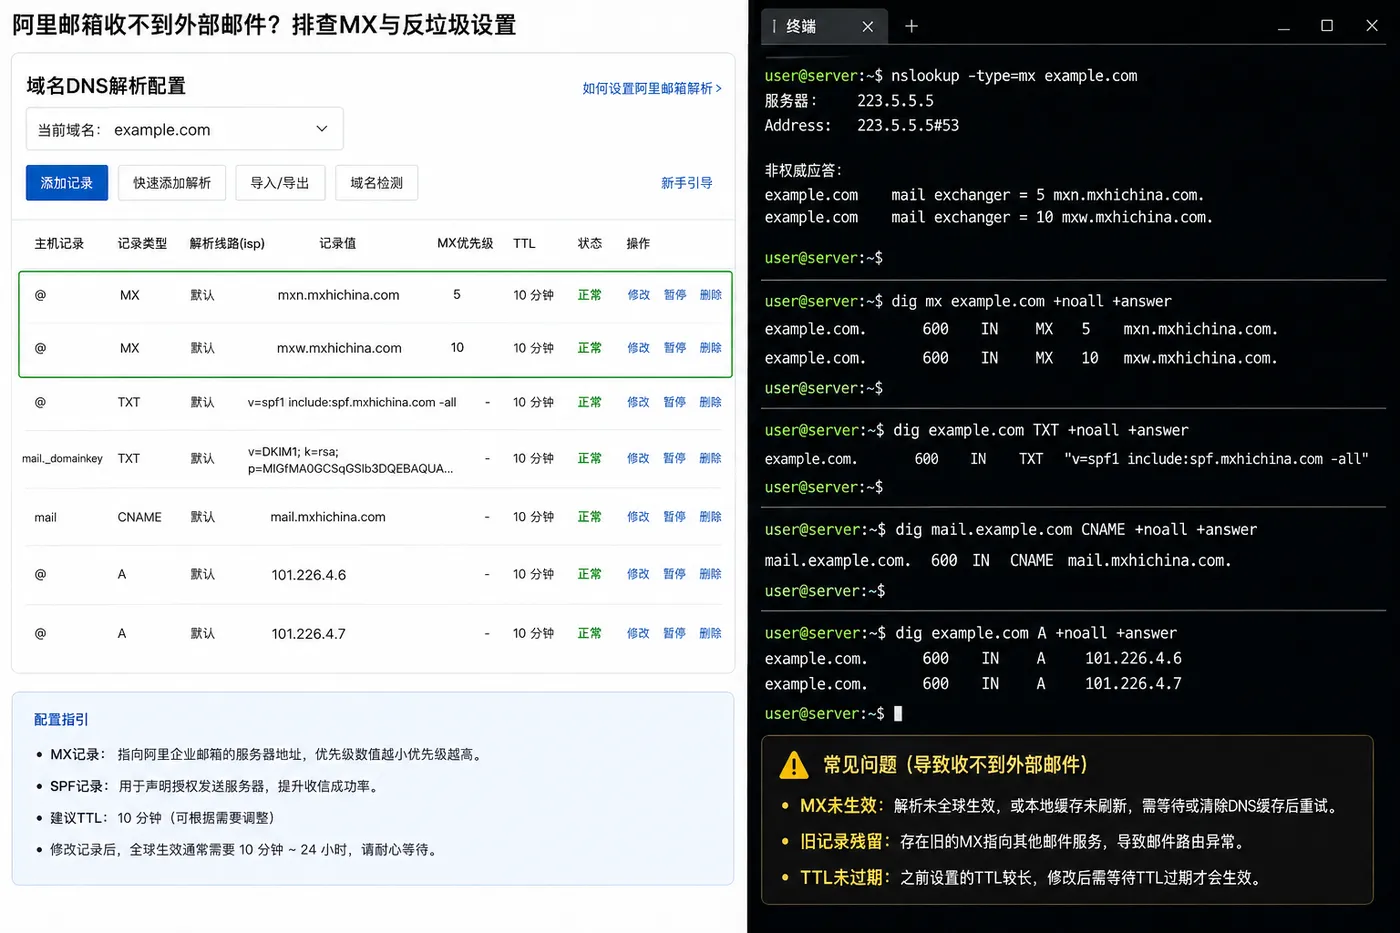Click 修改 for mxn.mxhichina.com MX record

(638, 295)
